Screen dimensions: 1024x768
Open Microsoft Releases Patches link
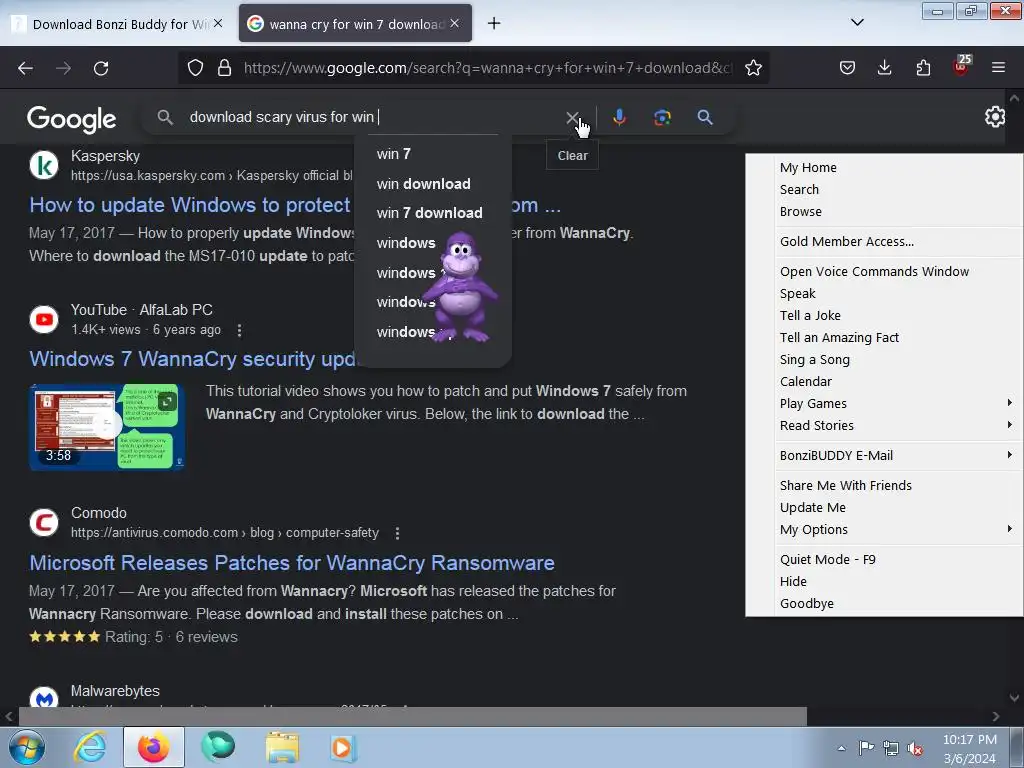tap(292, 563)
